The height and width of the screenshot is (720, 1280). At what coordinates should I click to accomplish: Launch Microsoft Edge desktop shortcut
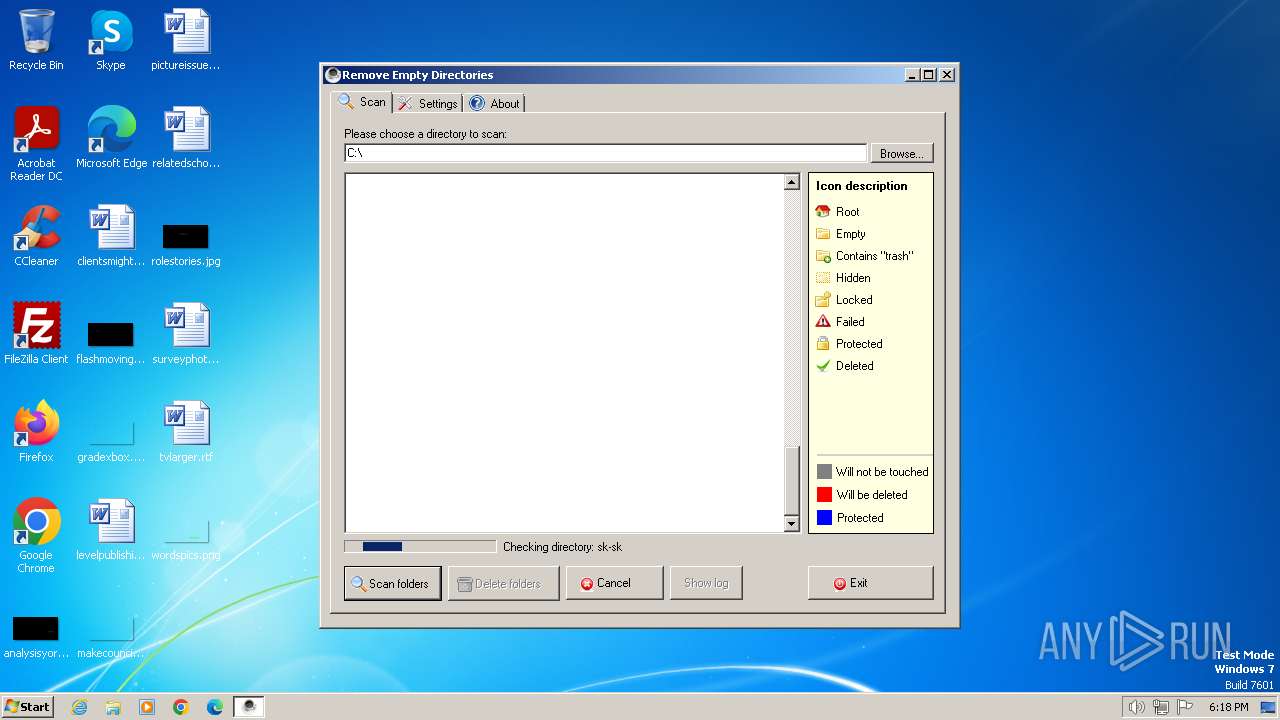(111, 138)
